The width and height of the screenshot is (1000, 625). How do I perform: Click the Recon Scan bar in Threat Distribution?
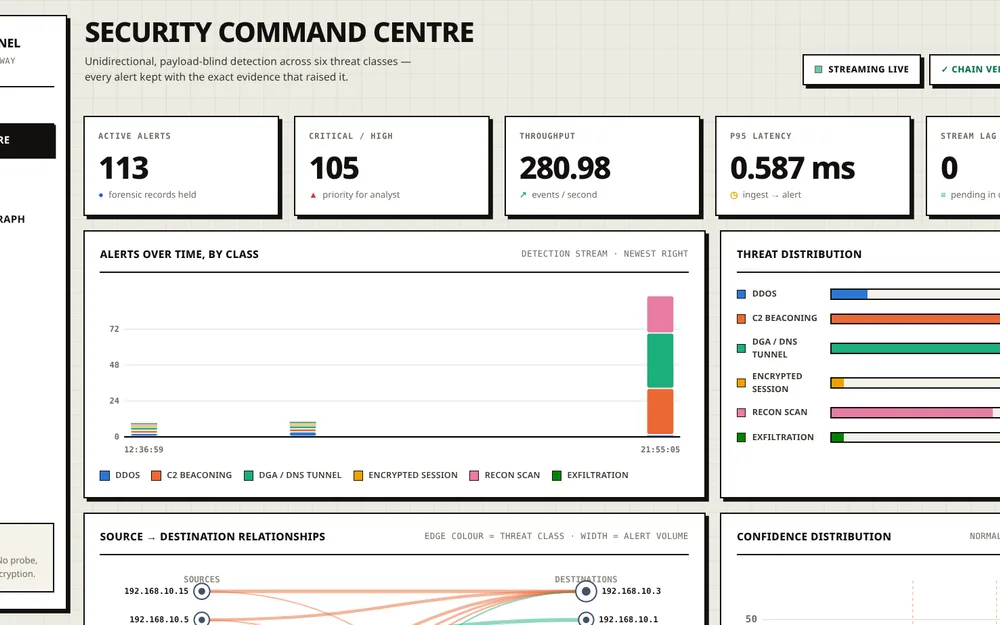pyautogui.click(x=915, y=413)
